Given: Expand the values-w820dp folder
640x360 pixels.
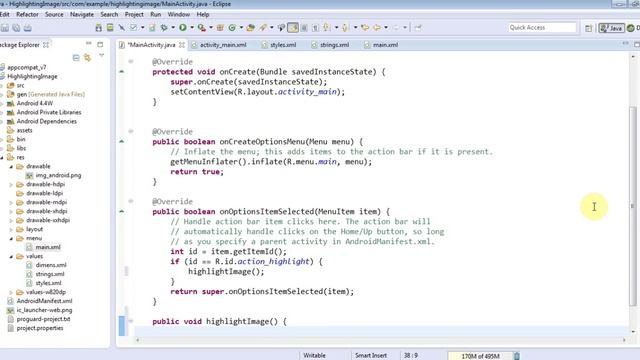Looking at the screenshot, I should coord(11,292).
